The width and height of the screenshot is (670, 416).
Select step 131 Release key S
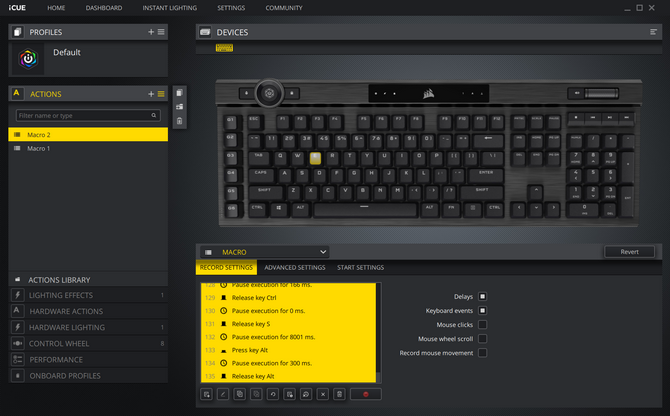click(x=288, y=324)
